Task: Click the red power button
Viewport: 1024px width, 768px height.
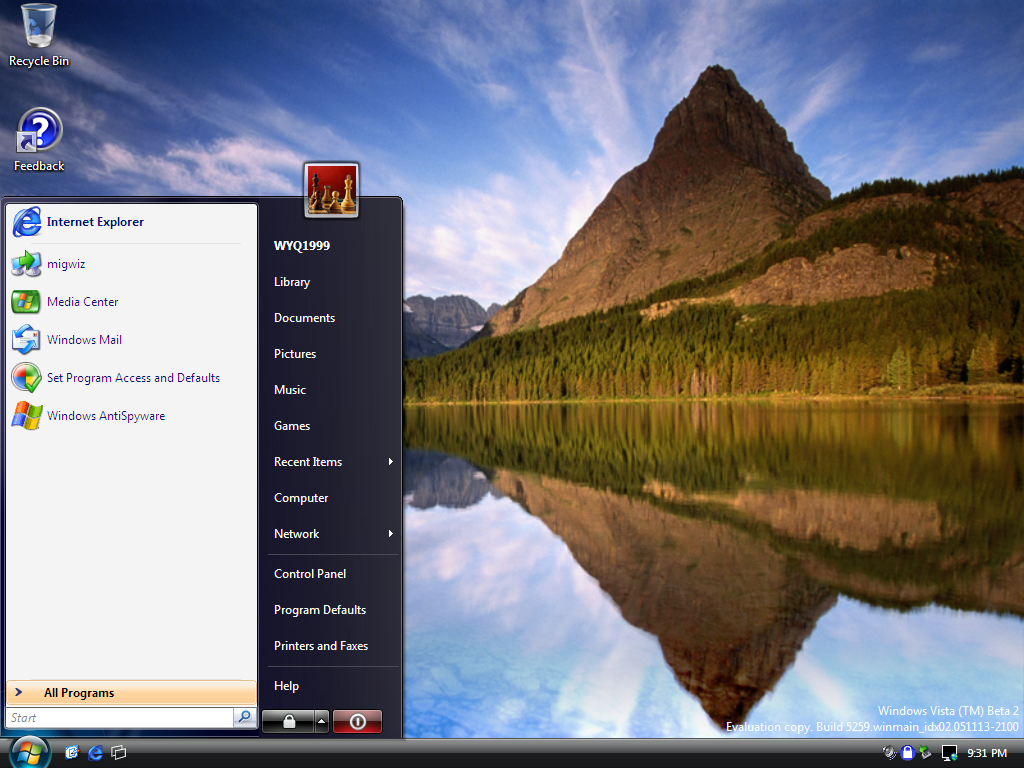Action: [x=357, y=722]
